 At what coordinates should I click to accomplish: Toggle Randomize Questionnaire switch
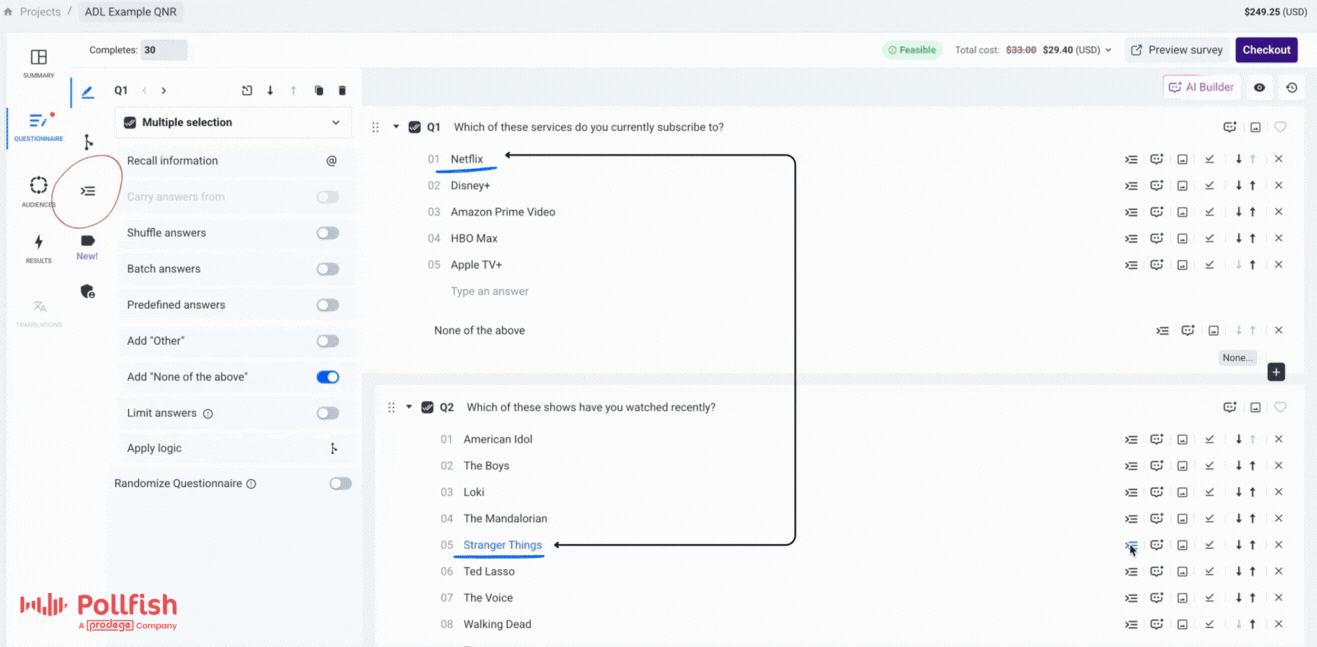pos(341,484)
